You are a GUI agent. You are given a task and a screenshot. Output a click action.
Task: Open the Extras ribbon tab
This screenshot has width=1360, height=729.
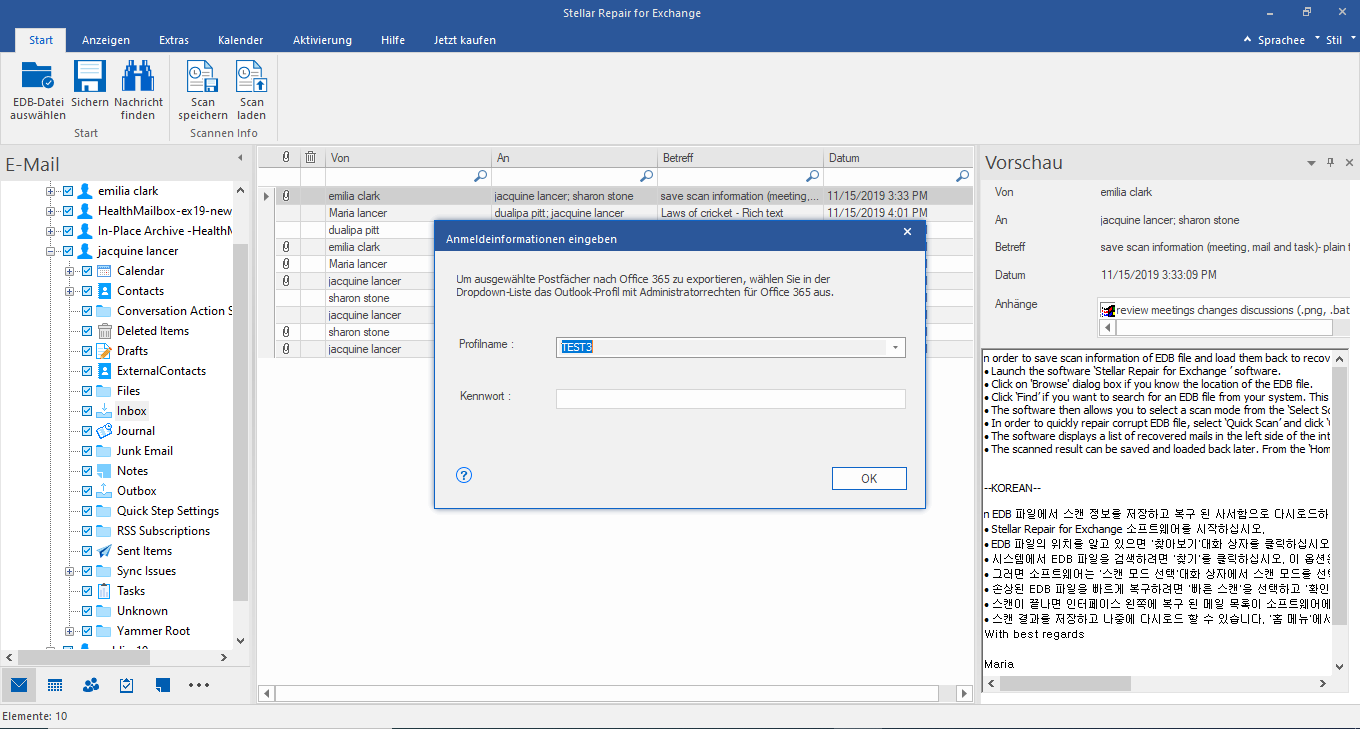[x=174, y=40]
